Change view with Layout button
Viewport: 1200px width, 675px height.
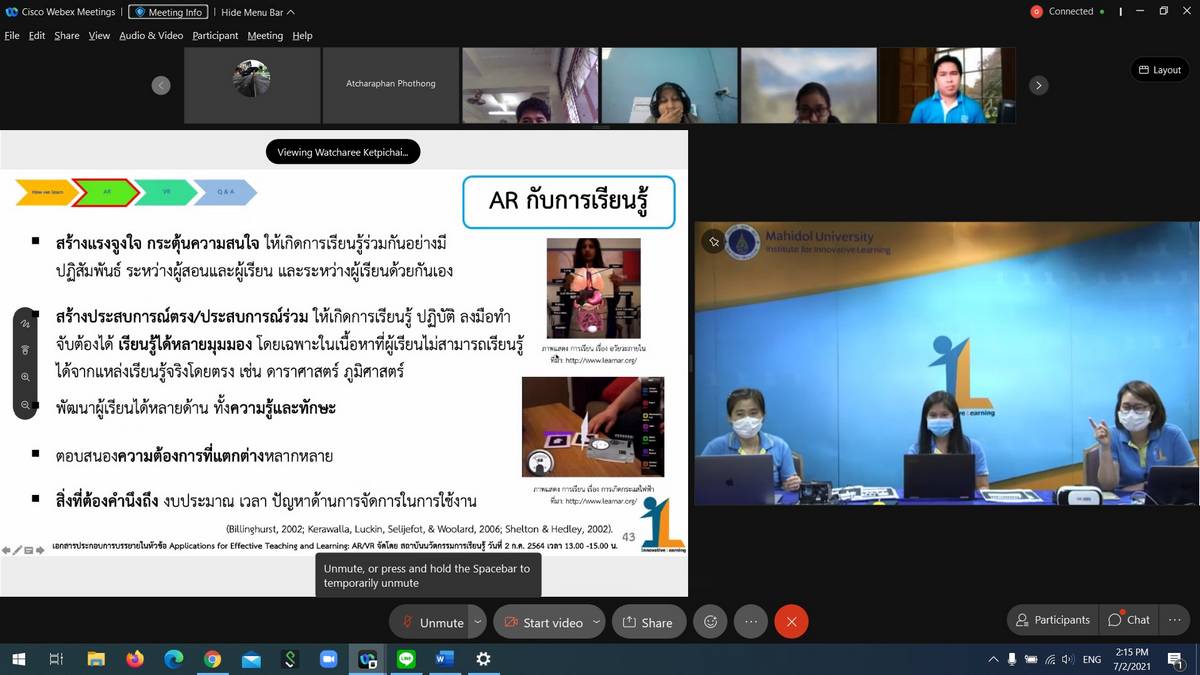tap(1159, 70)
